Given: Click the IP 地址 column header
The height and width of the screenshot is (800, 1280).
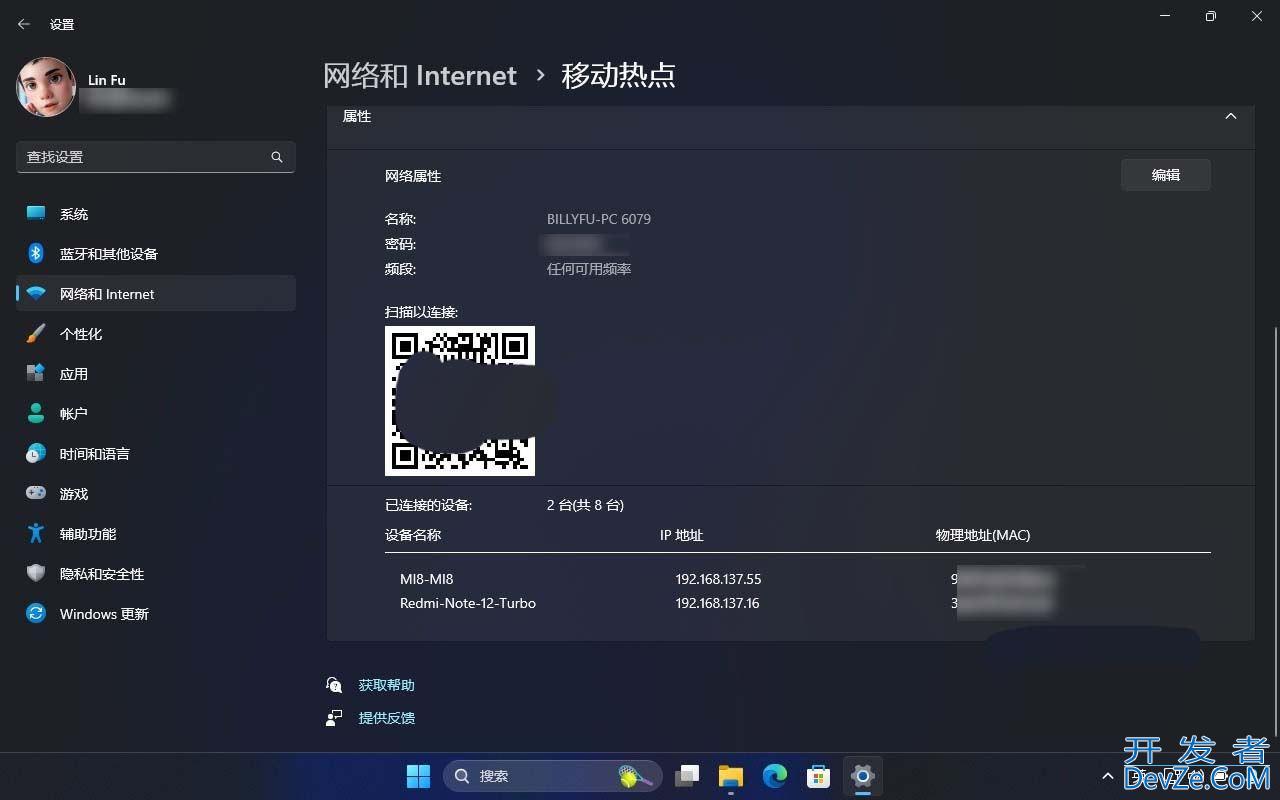Looking at the screenshot, I should [682, 535].
